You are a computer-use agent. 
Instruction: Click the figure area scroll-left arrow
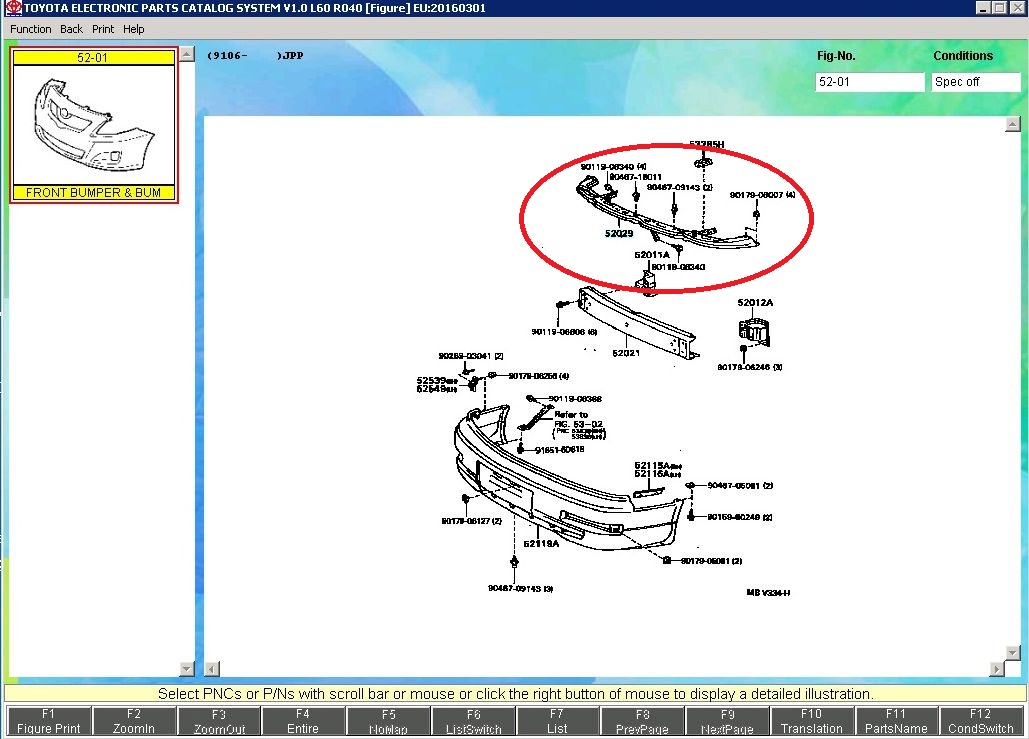(x=212, y=669)
